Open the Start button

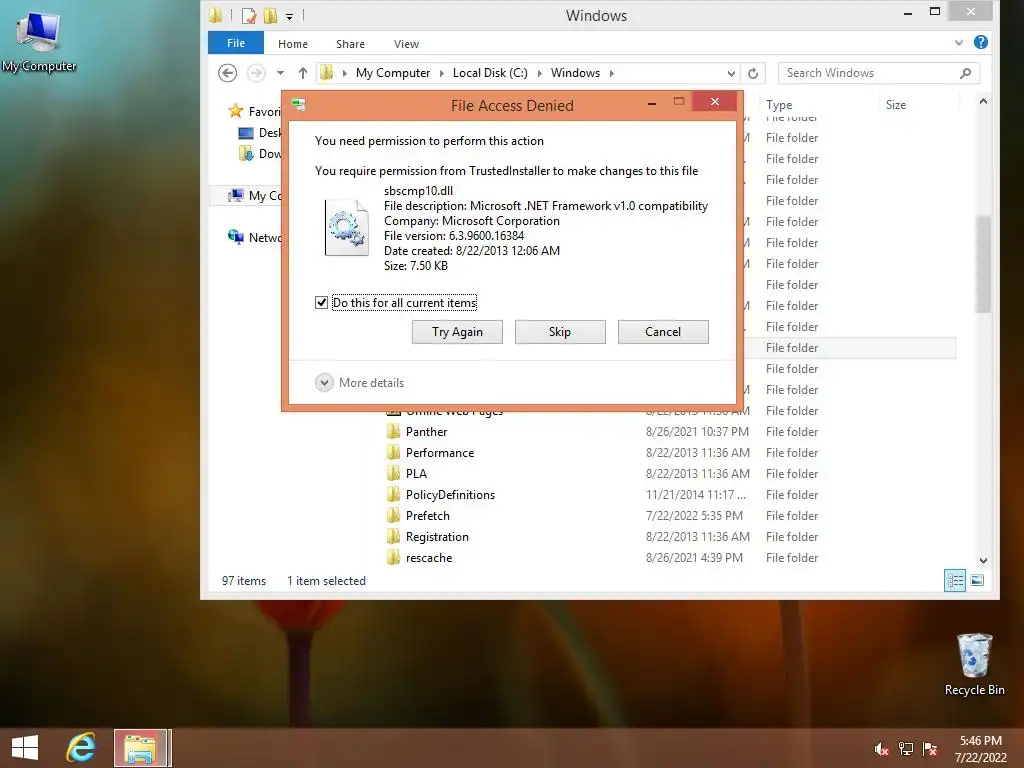click(25, 748)
